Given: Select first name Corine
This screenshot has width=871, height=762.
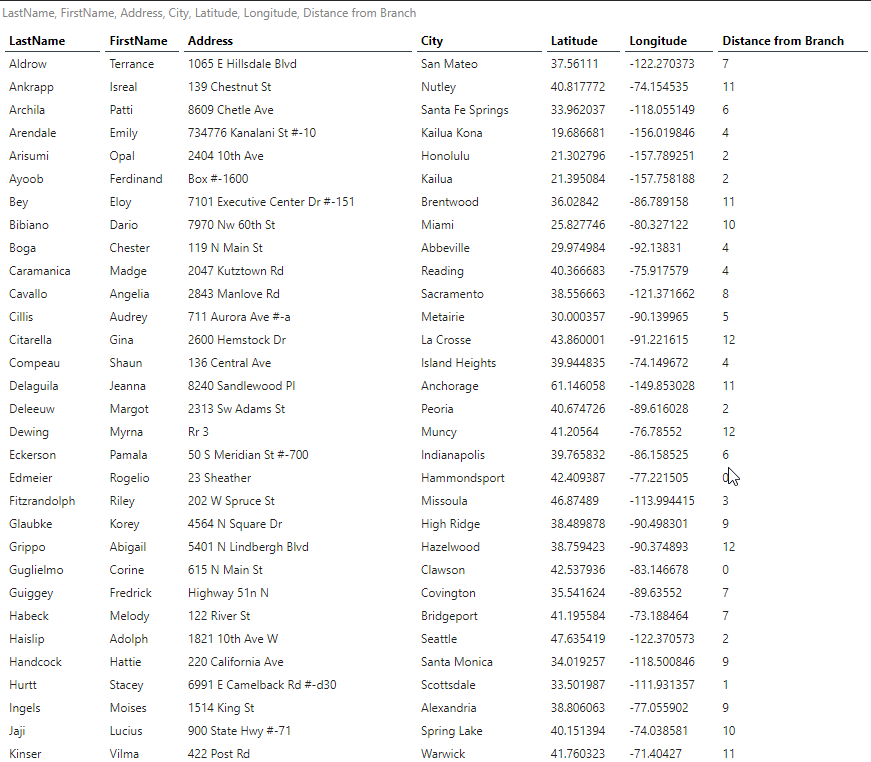Looking at the screenshot, I should click(x=127, y=570).
